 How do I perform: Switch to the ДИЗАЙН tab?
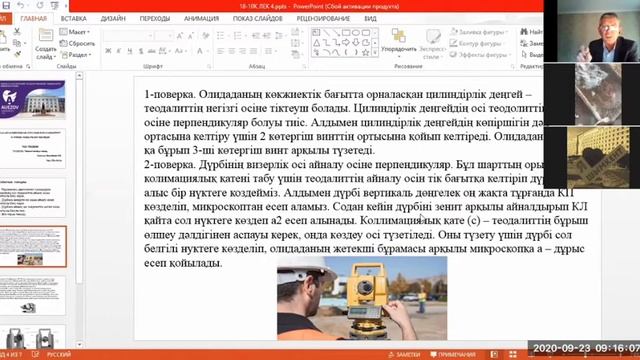pyautogui.click(x=113, y=19)
